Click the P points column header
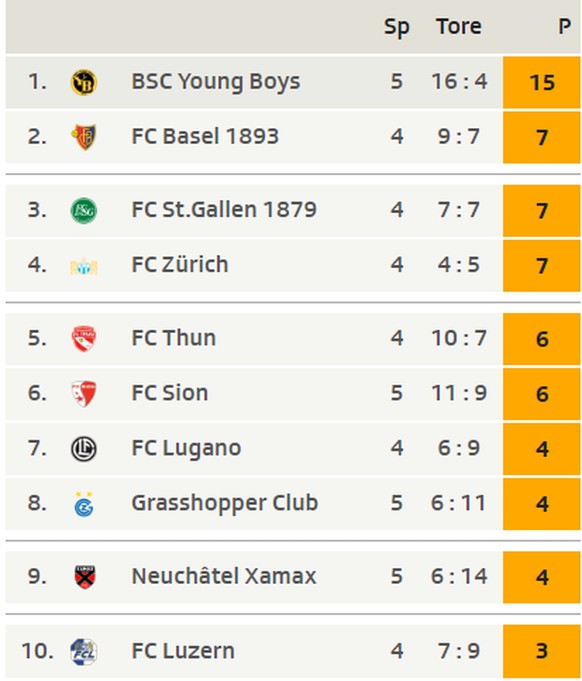 click(x=564, y=26)
